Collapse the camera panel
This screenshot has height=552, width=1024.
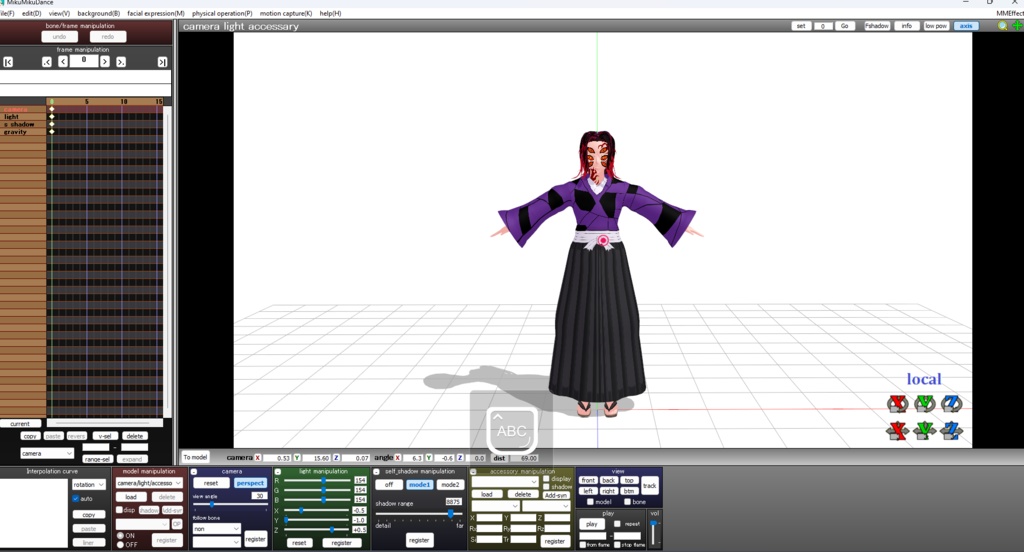pyautogui.click(x=194, y=472)
